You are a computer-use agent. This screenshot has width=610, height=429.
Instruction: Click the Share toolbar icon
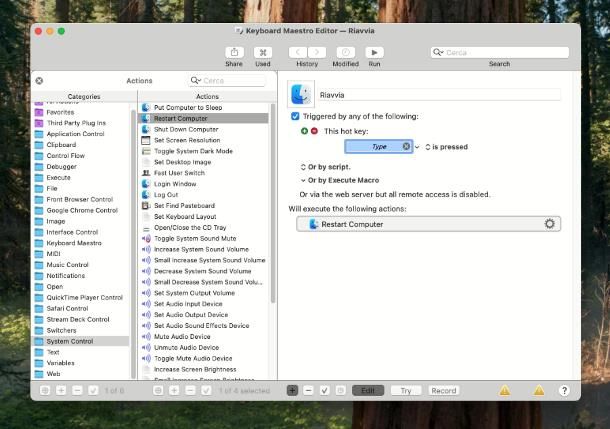[x=234, y=52]
